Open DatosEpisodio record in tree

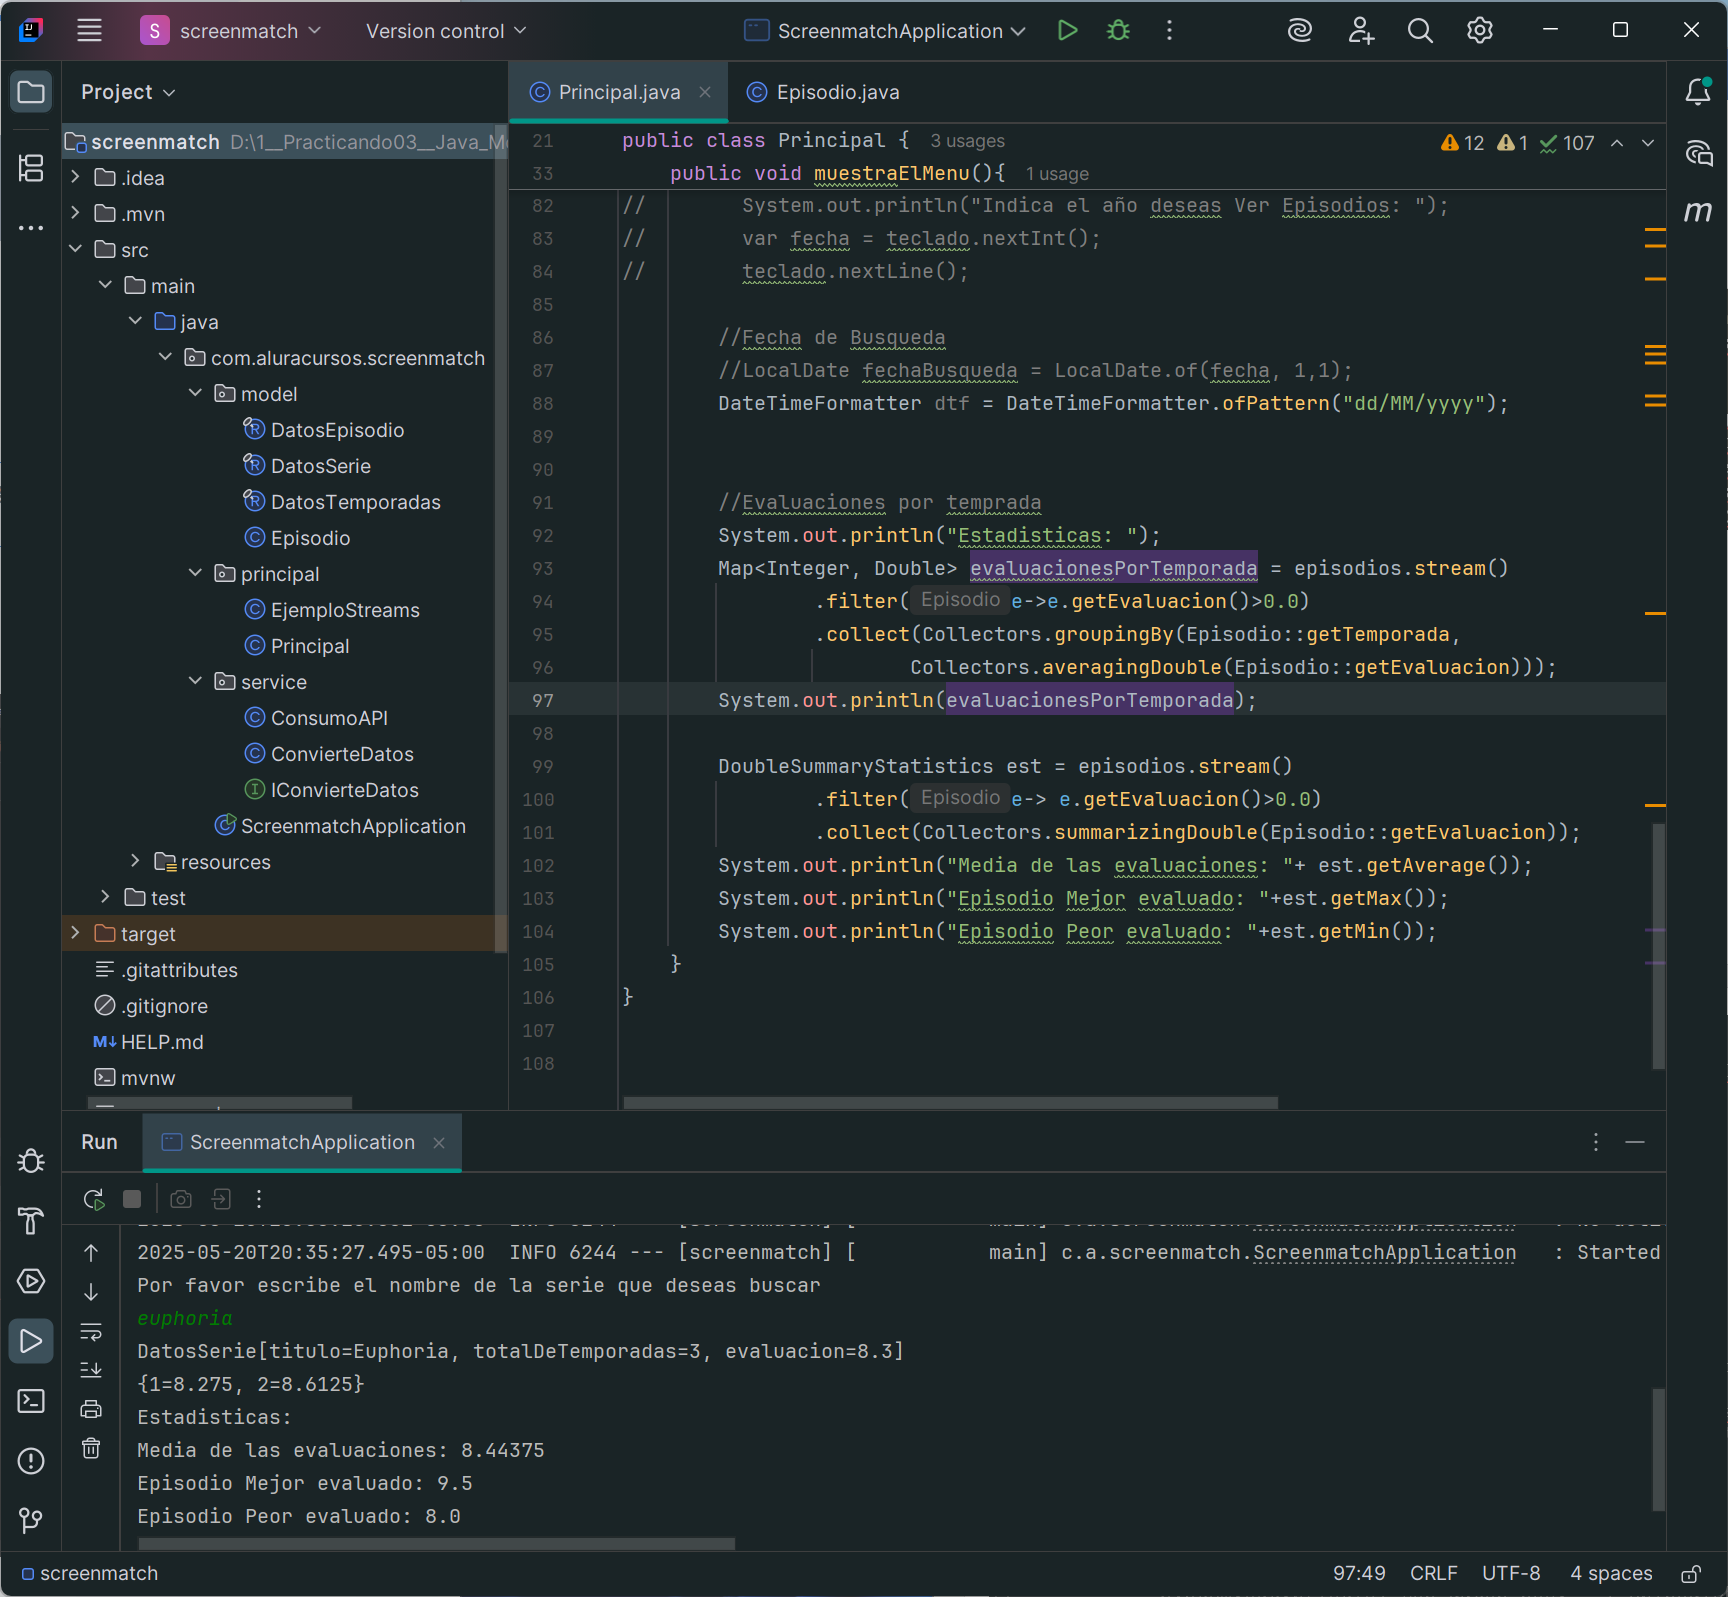coord(337,430)
